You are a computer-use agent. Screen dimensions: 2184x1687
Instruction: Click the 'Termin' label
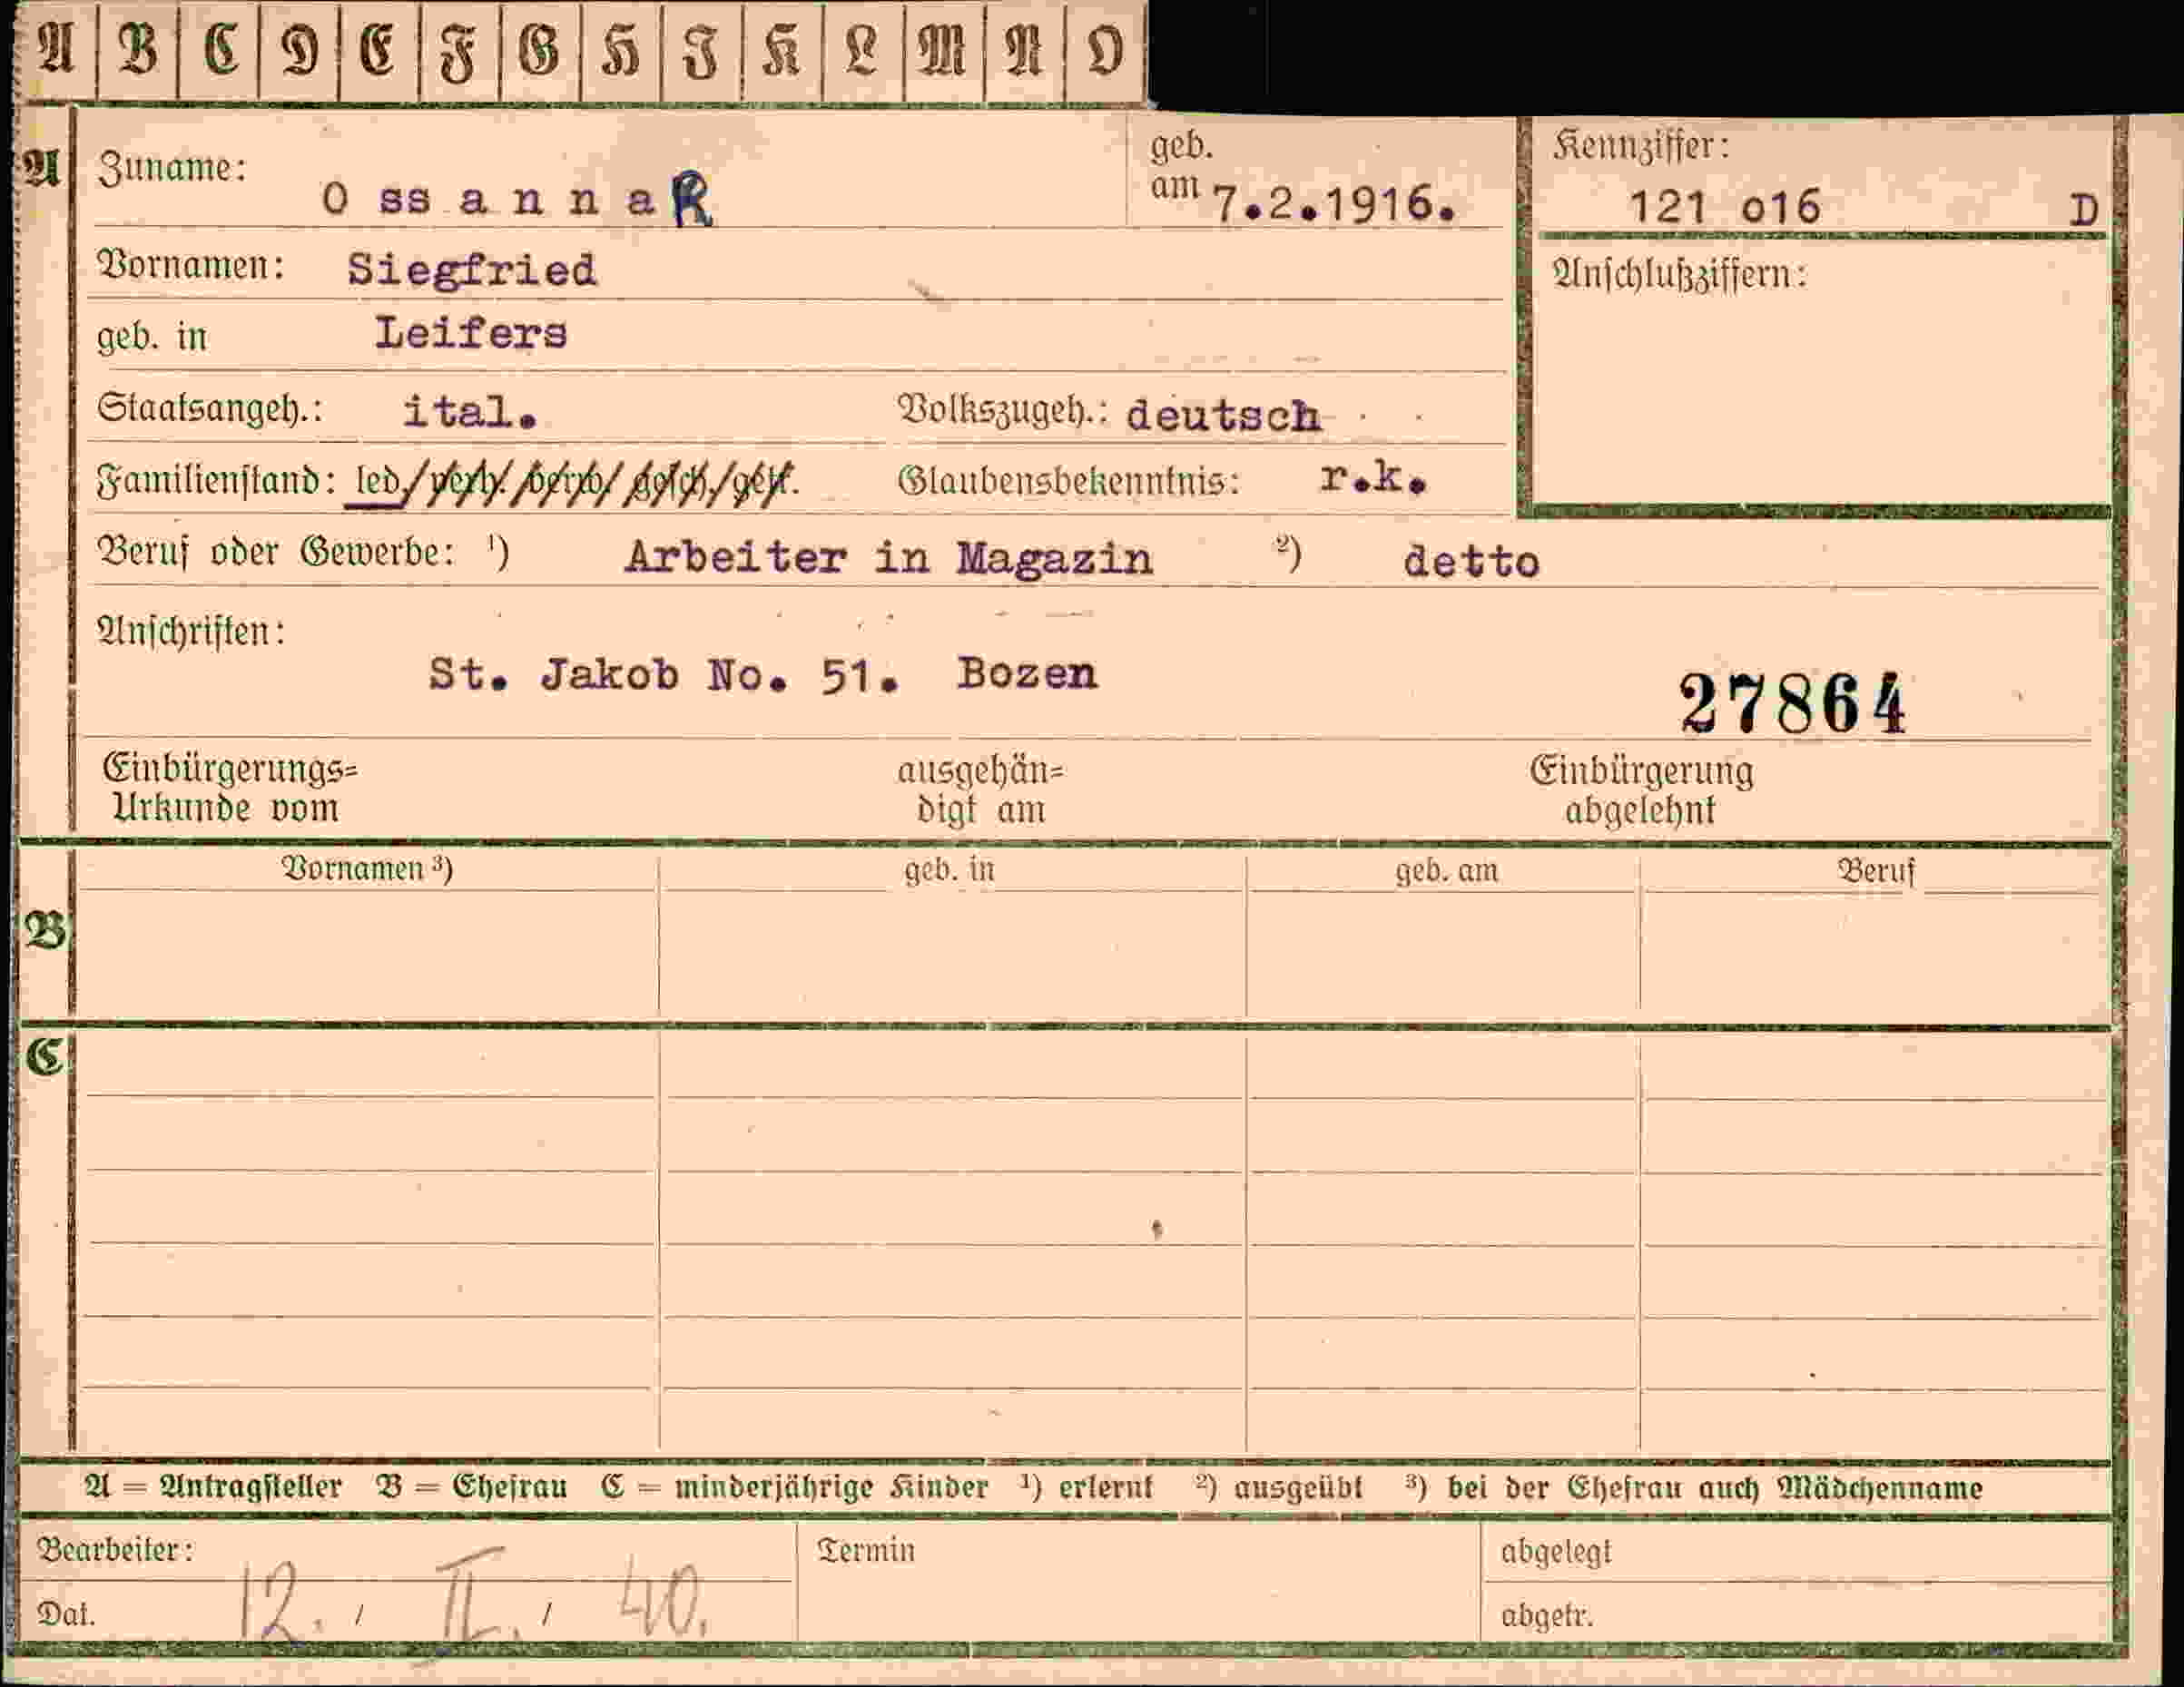point(866,1550)
